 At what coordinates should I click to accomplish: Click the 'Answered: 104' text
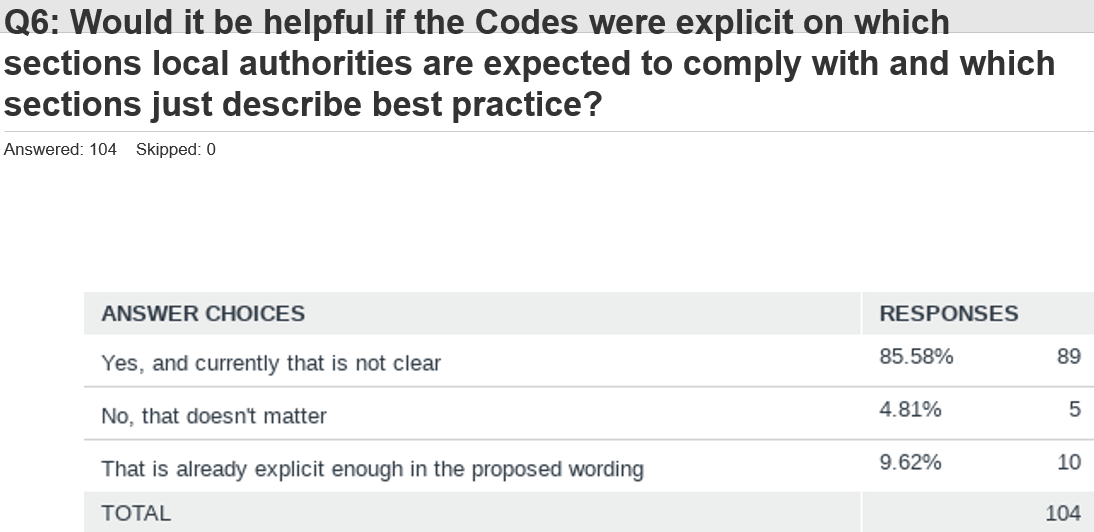tap(60, 149)
